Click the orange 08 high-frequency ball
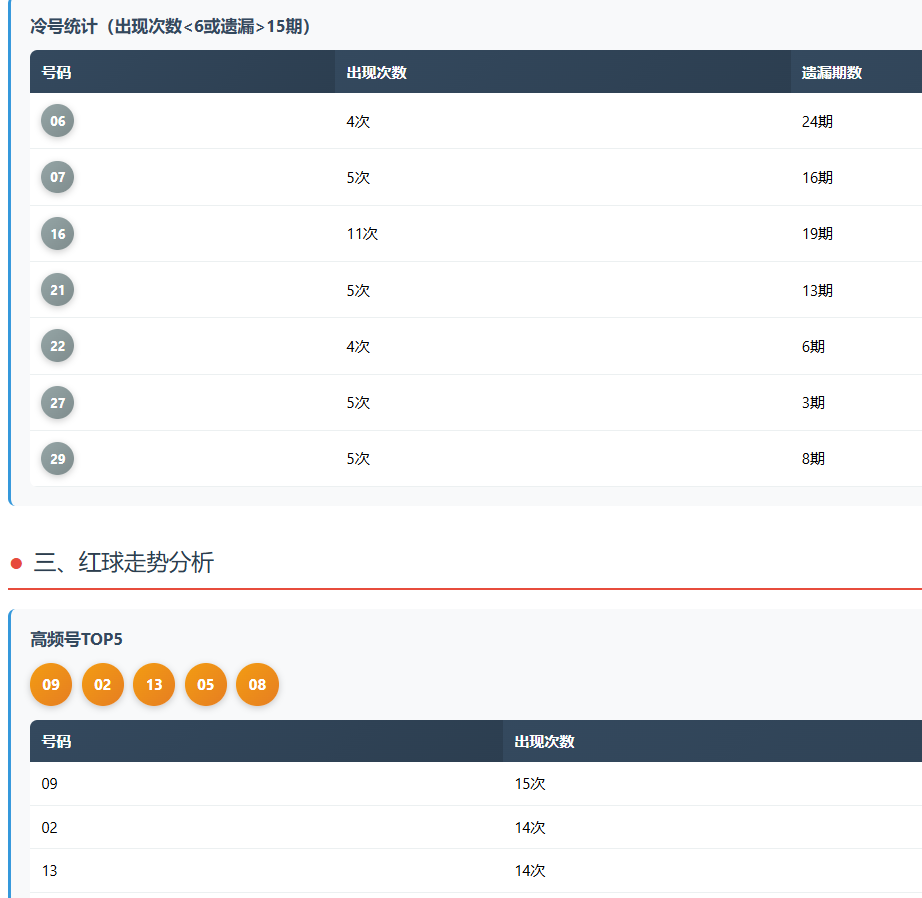This screenshot has width=922, height=898. tap(257, 685)
